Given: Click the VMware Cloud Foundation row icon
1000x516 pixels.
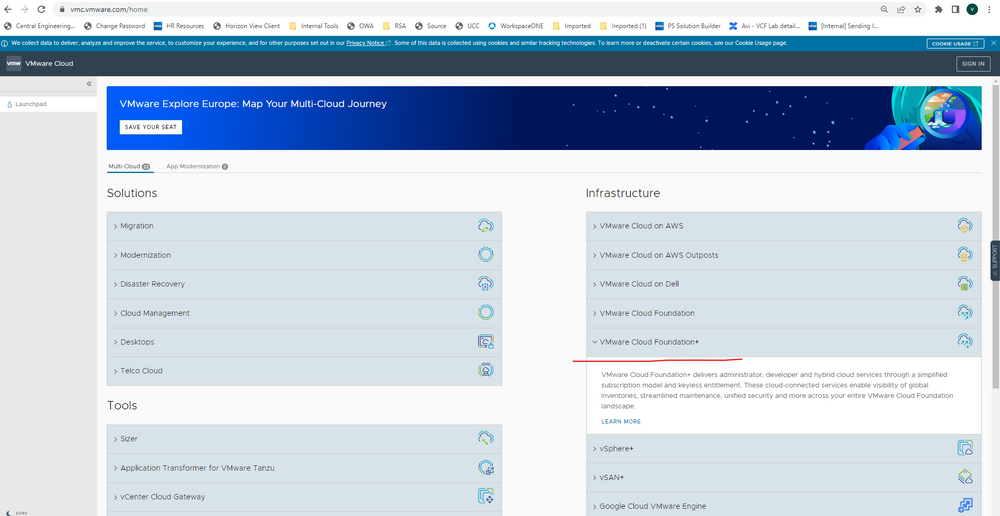Looking at the screenshot, I should point(965,313).
